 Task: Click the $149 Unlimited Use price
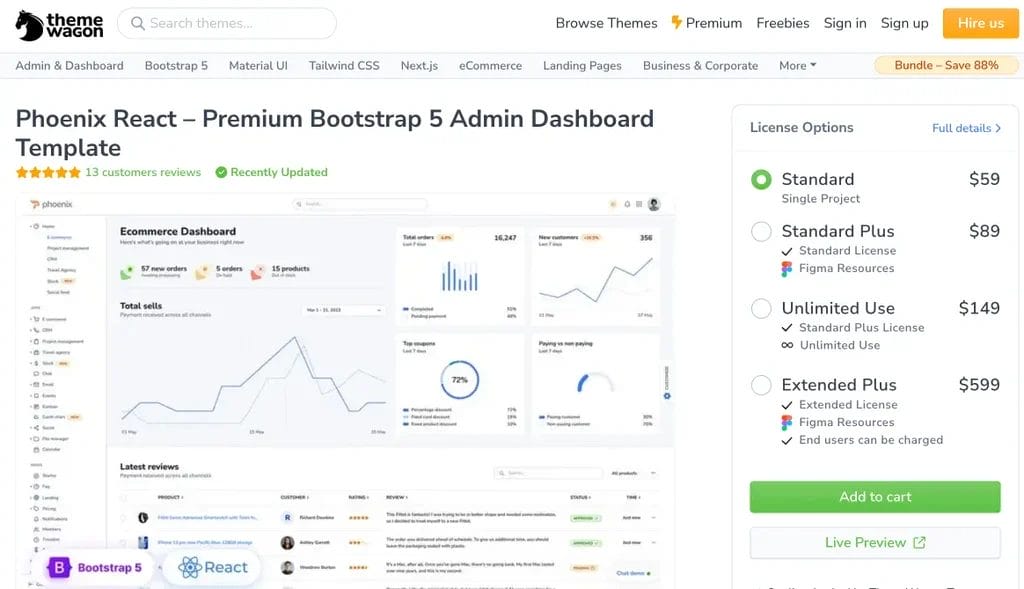979,308
